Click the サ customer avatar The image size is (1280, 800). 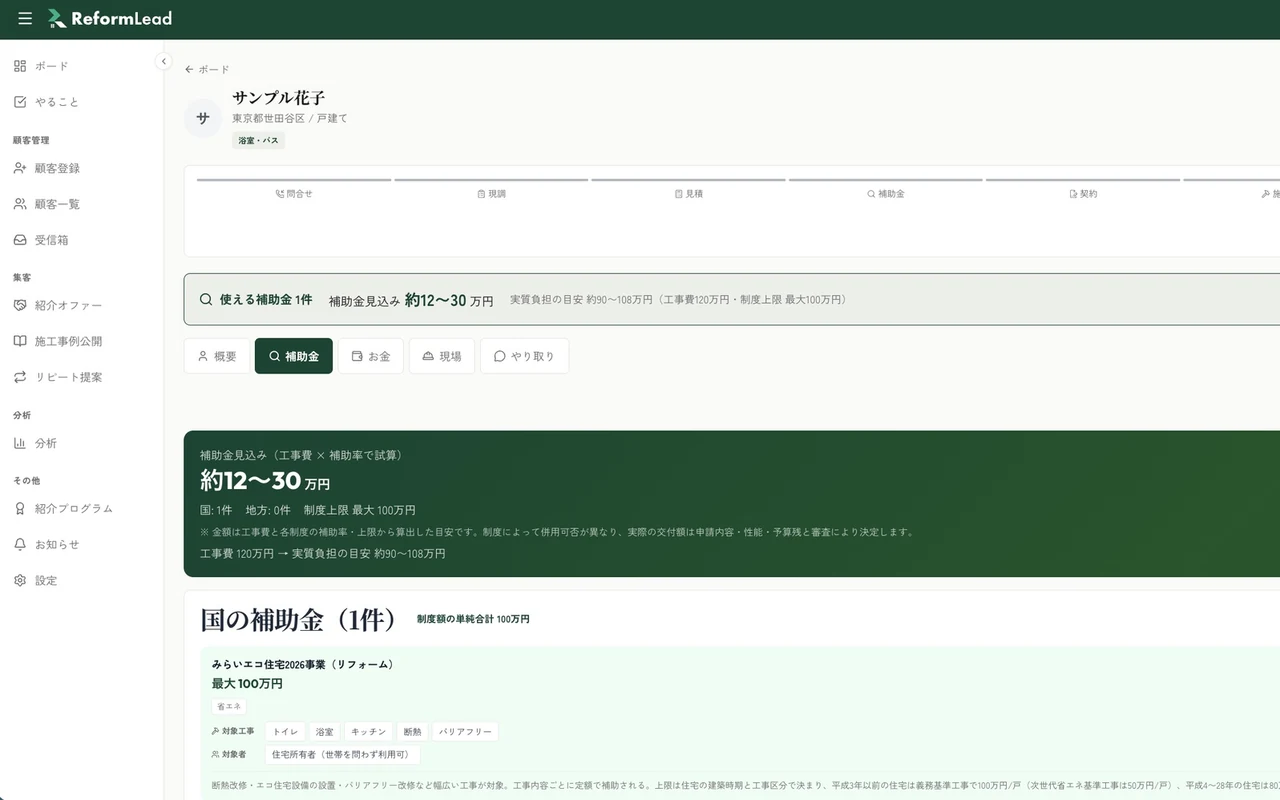pos(203,118)
